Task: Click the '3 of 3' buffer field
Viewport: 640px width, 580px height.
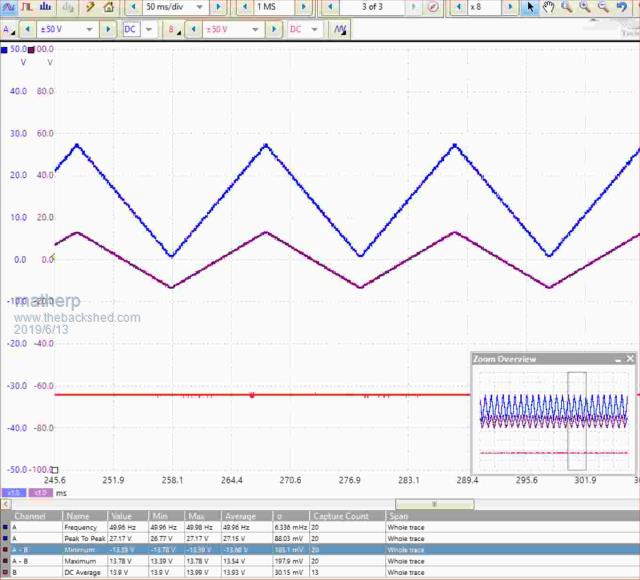Action: (x=373, y=7)
